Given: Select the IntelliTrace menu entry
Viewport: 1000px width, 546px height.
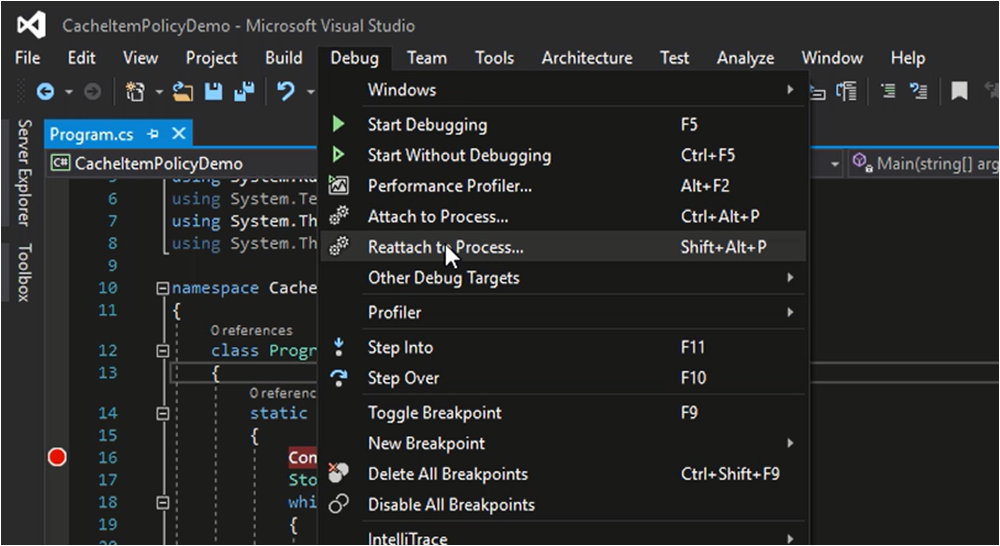Looking at the screenshot, I should coord(563,537).
